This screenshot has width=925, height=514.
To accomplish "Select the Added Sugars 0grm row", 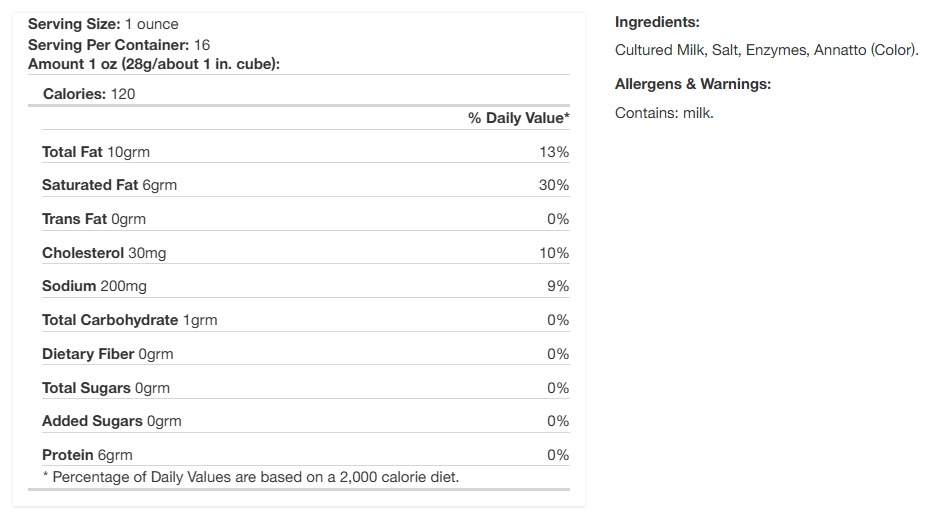I will point(112,421).
